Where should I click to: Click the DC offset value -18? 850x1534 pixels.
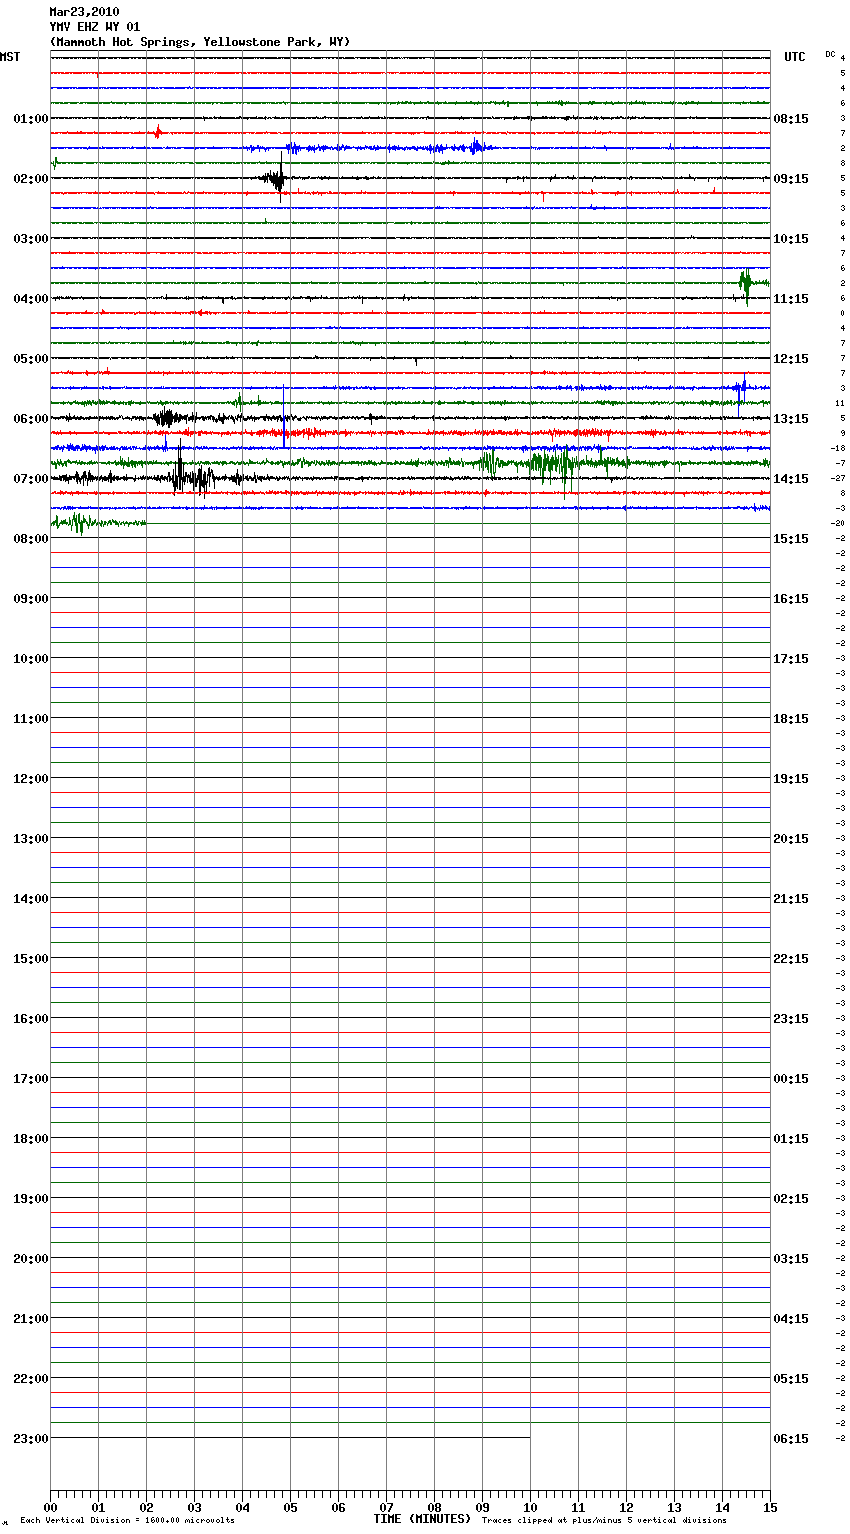tap(839, 448)
